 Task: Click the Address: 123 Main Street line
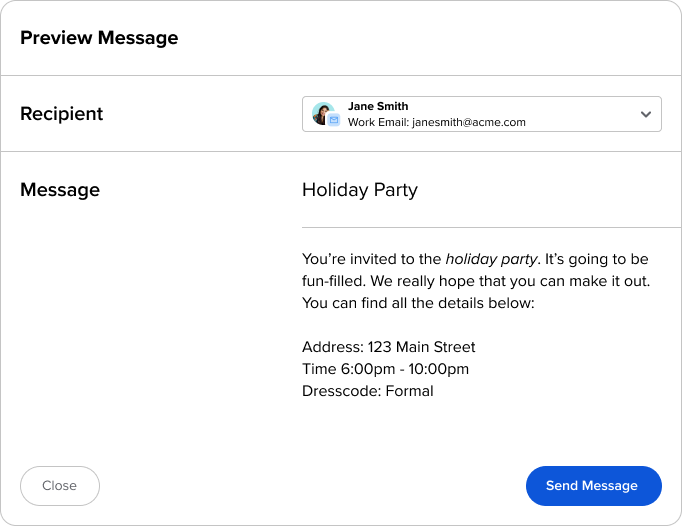pos(388,347)
